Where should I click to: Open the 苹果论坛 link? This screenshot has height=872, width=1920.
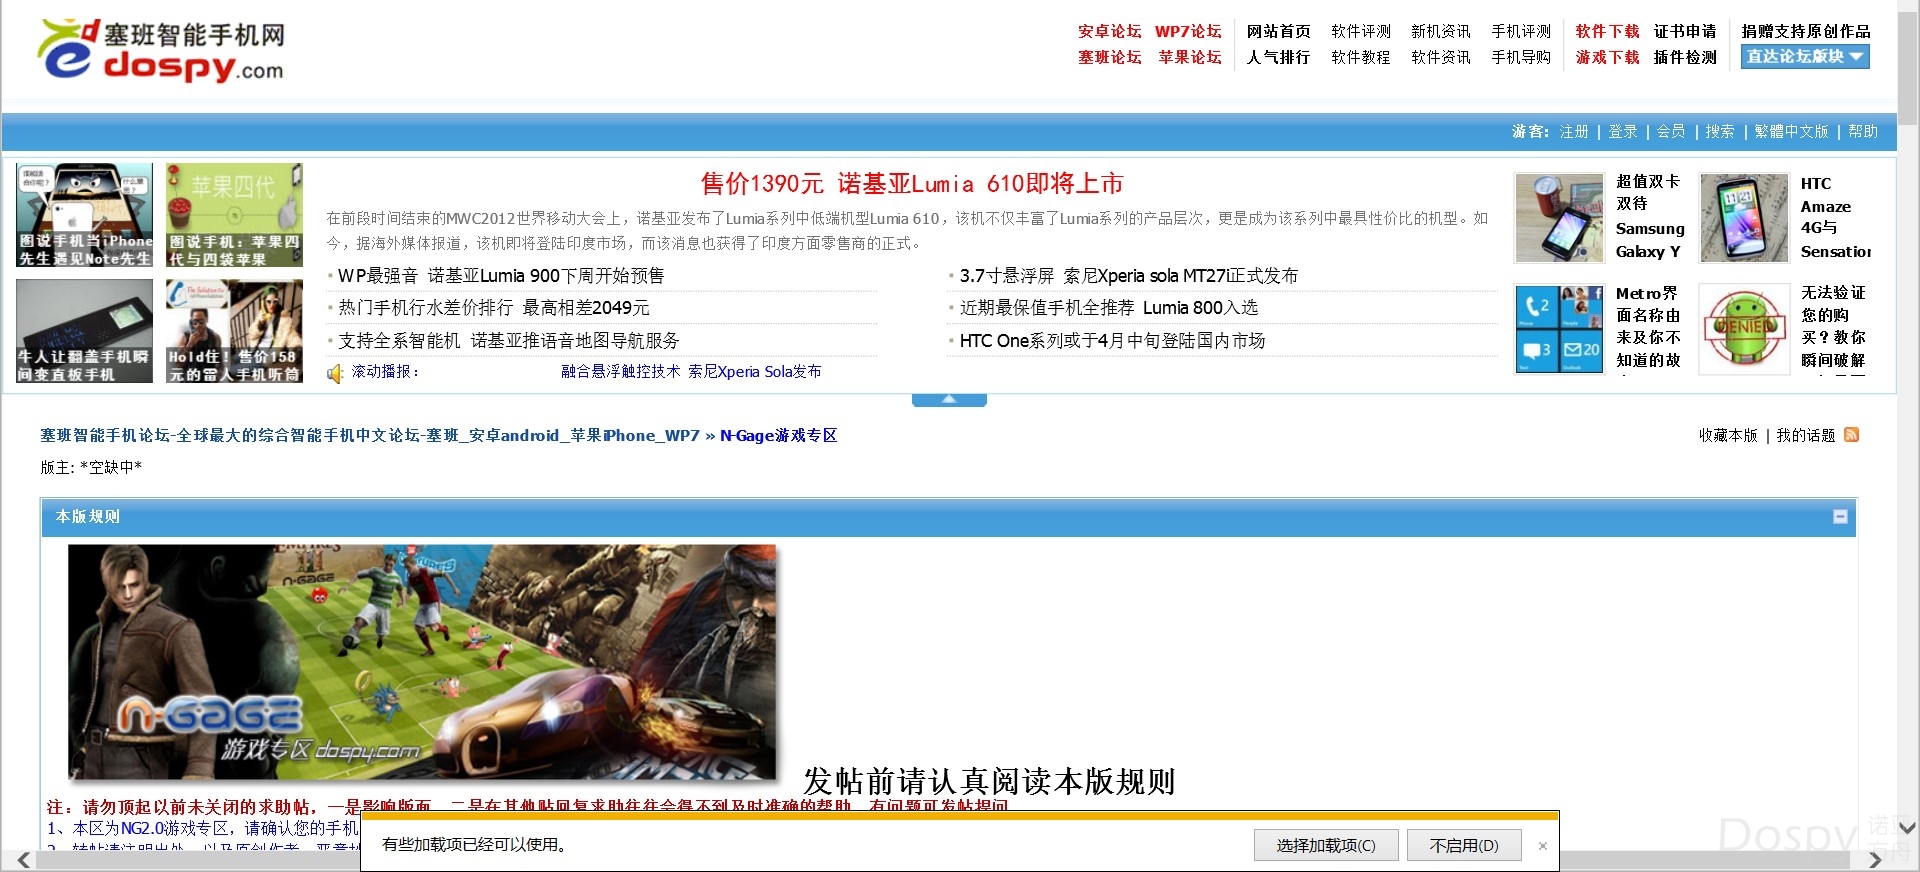tap(1190, 57)
